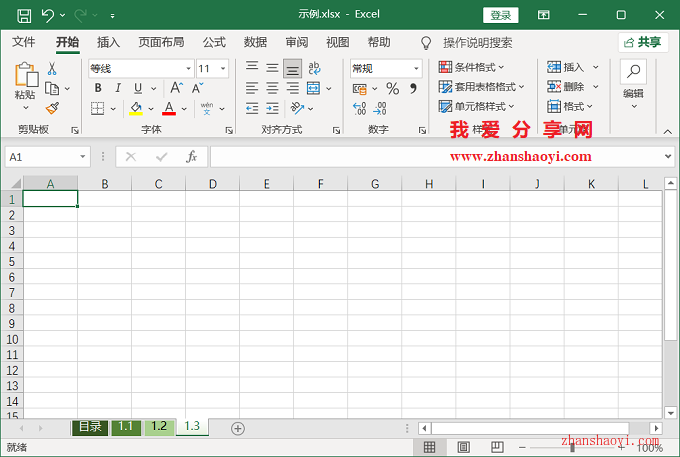
Task: Decrease decimal places
Action: pos(380,108)
